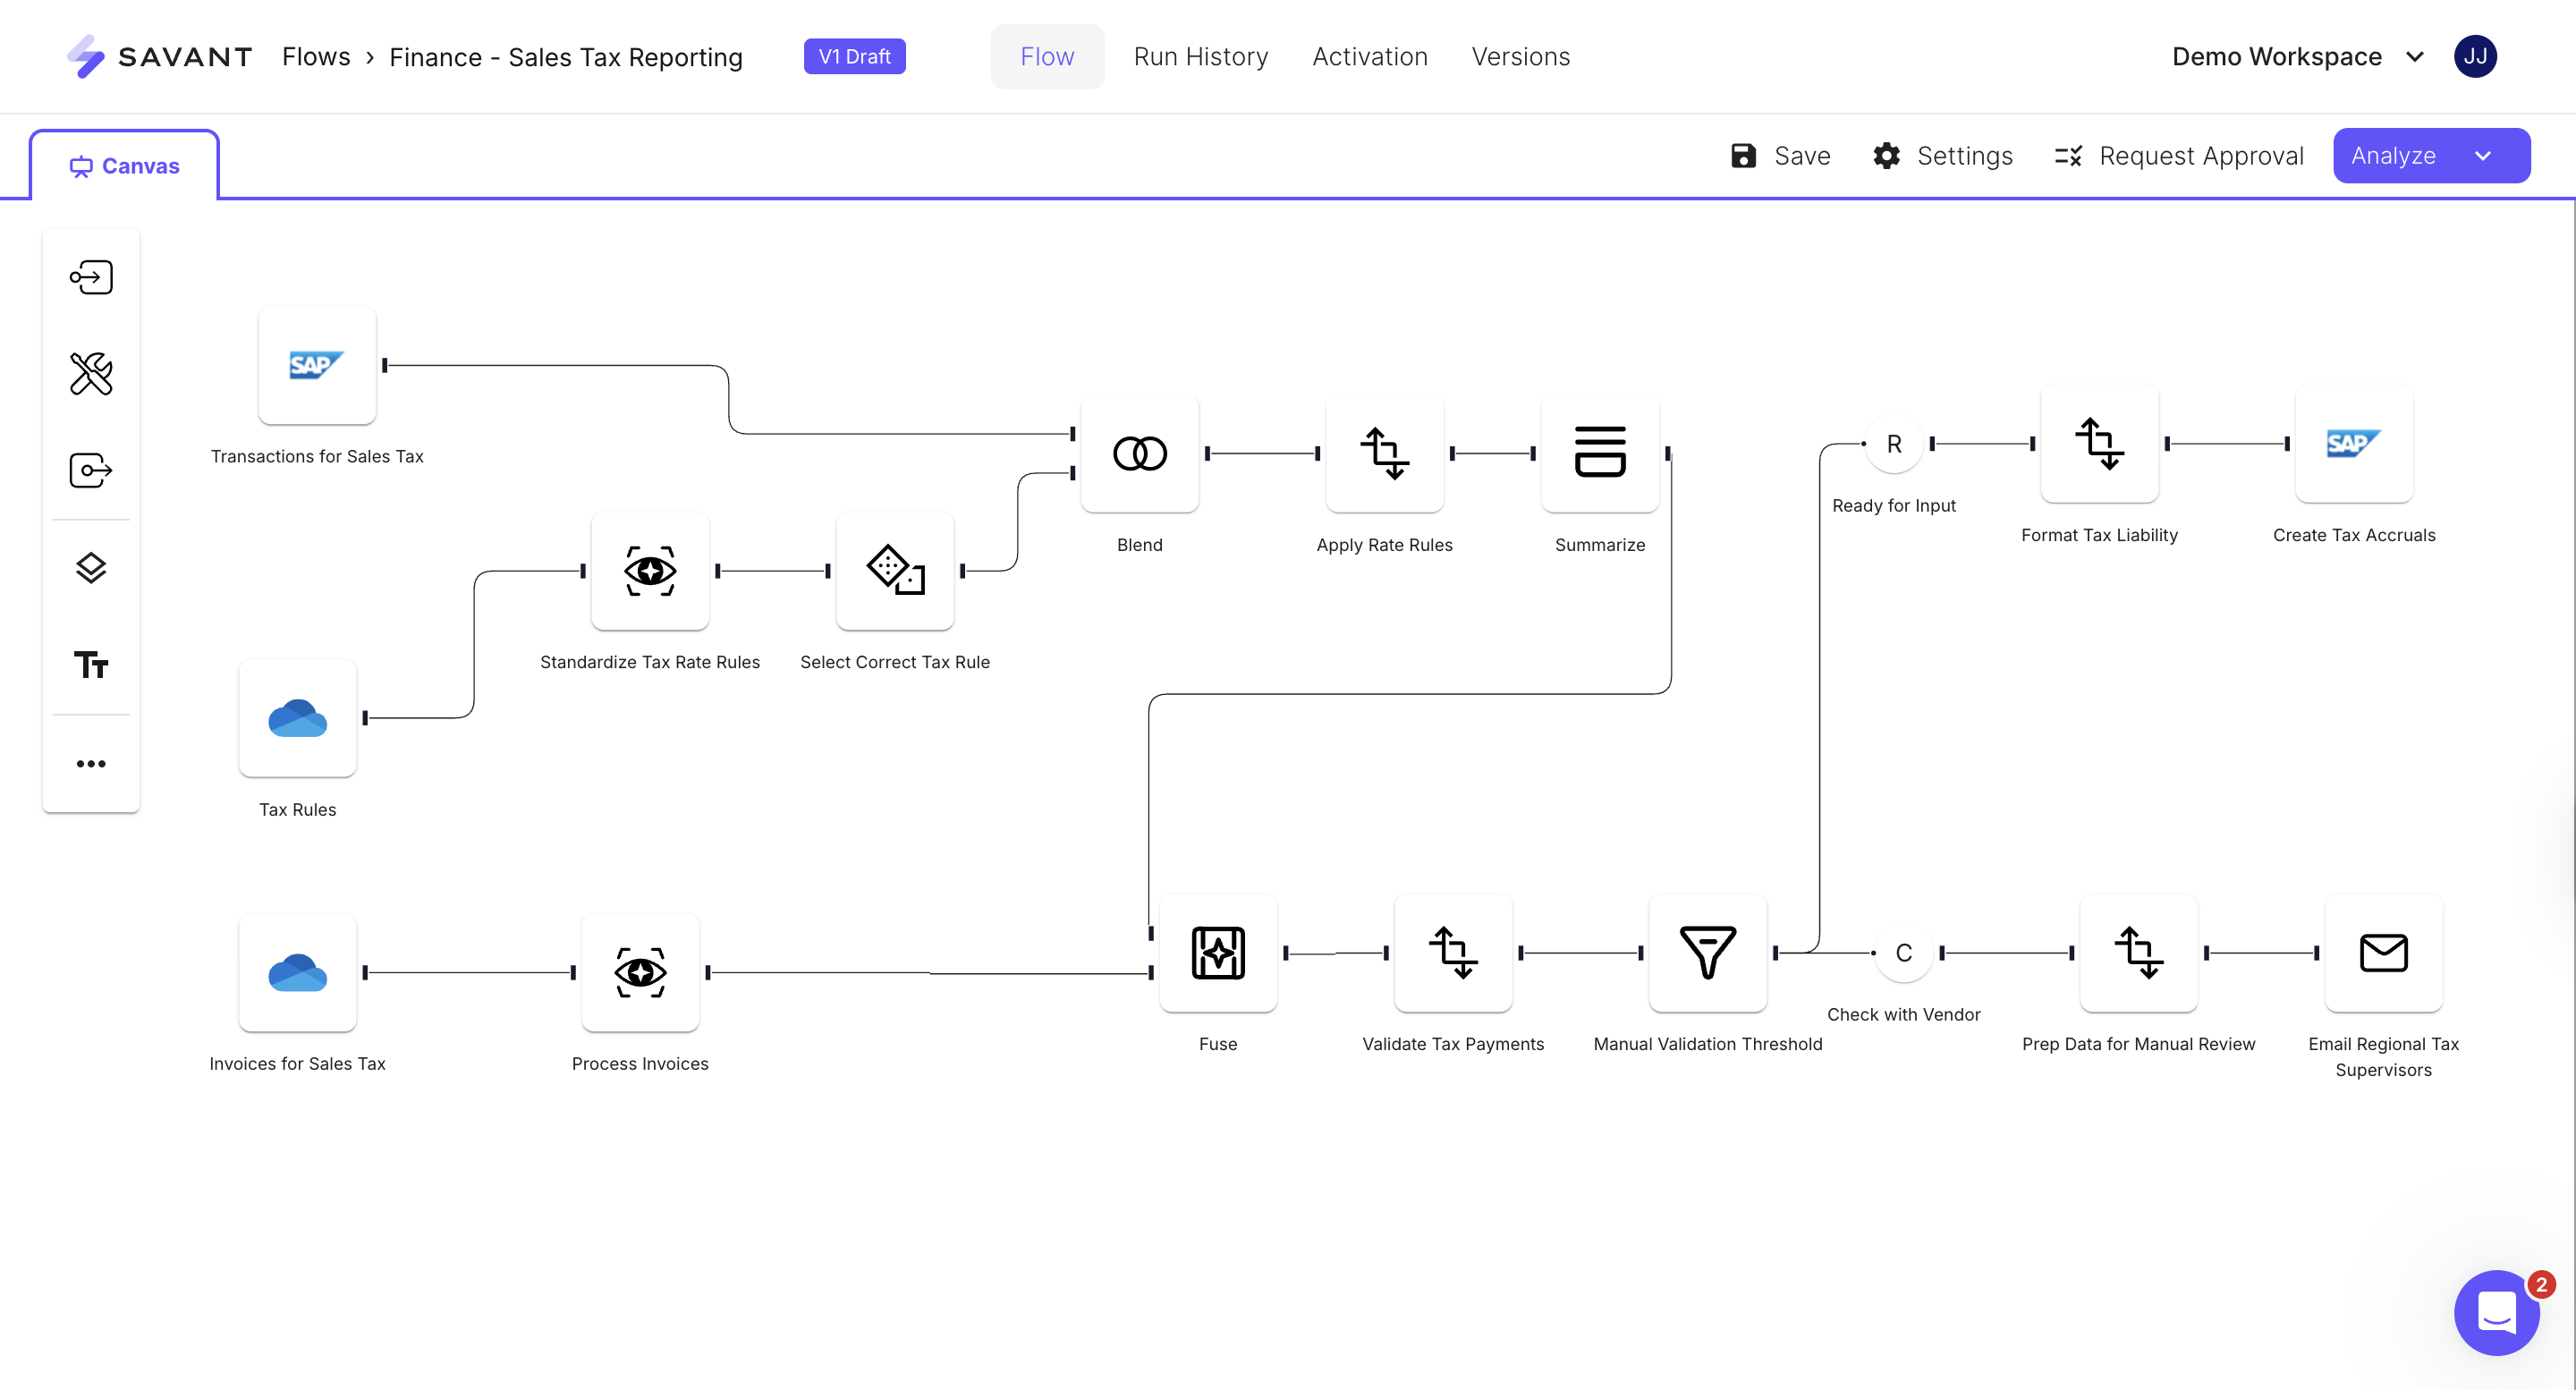2576x1390 pixels.
Task: Click the tools wrench icon in sidebar
Action: pyautogui.click(x=91, y=373)
